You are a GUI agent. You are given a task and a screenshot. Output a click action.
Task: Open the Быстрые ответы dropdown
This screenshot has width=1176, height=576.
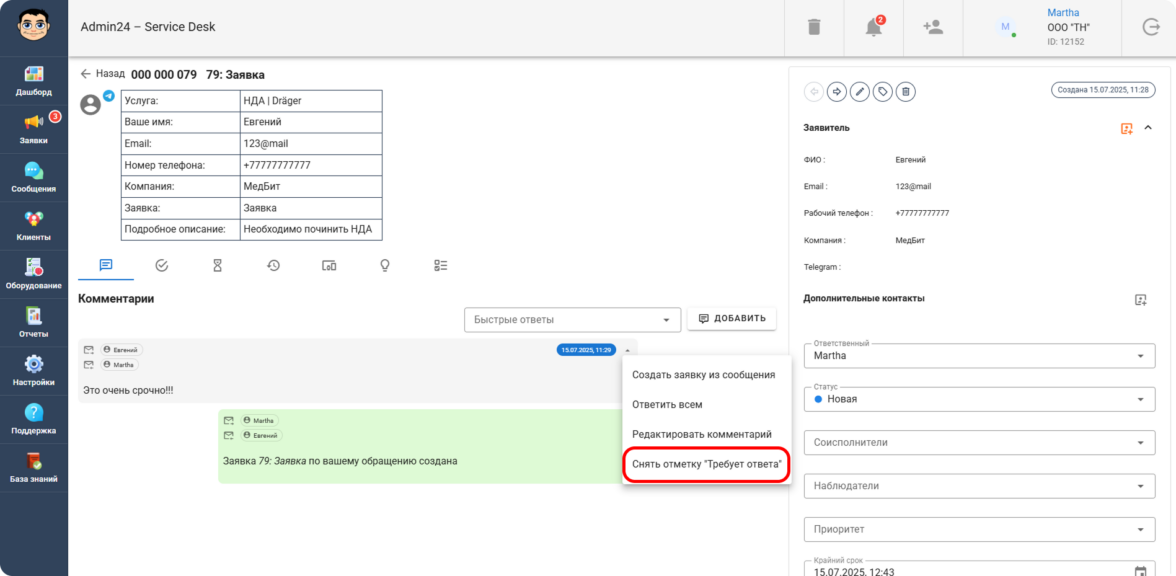[x=572, y=320]
